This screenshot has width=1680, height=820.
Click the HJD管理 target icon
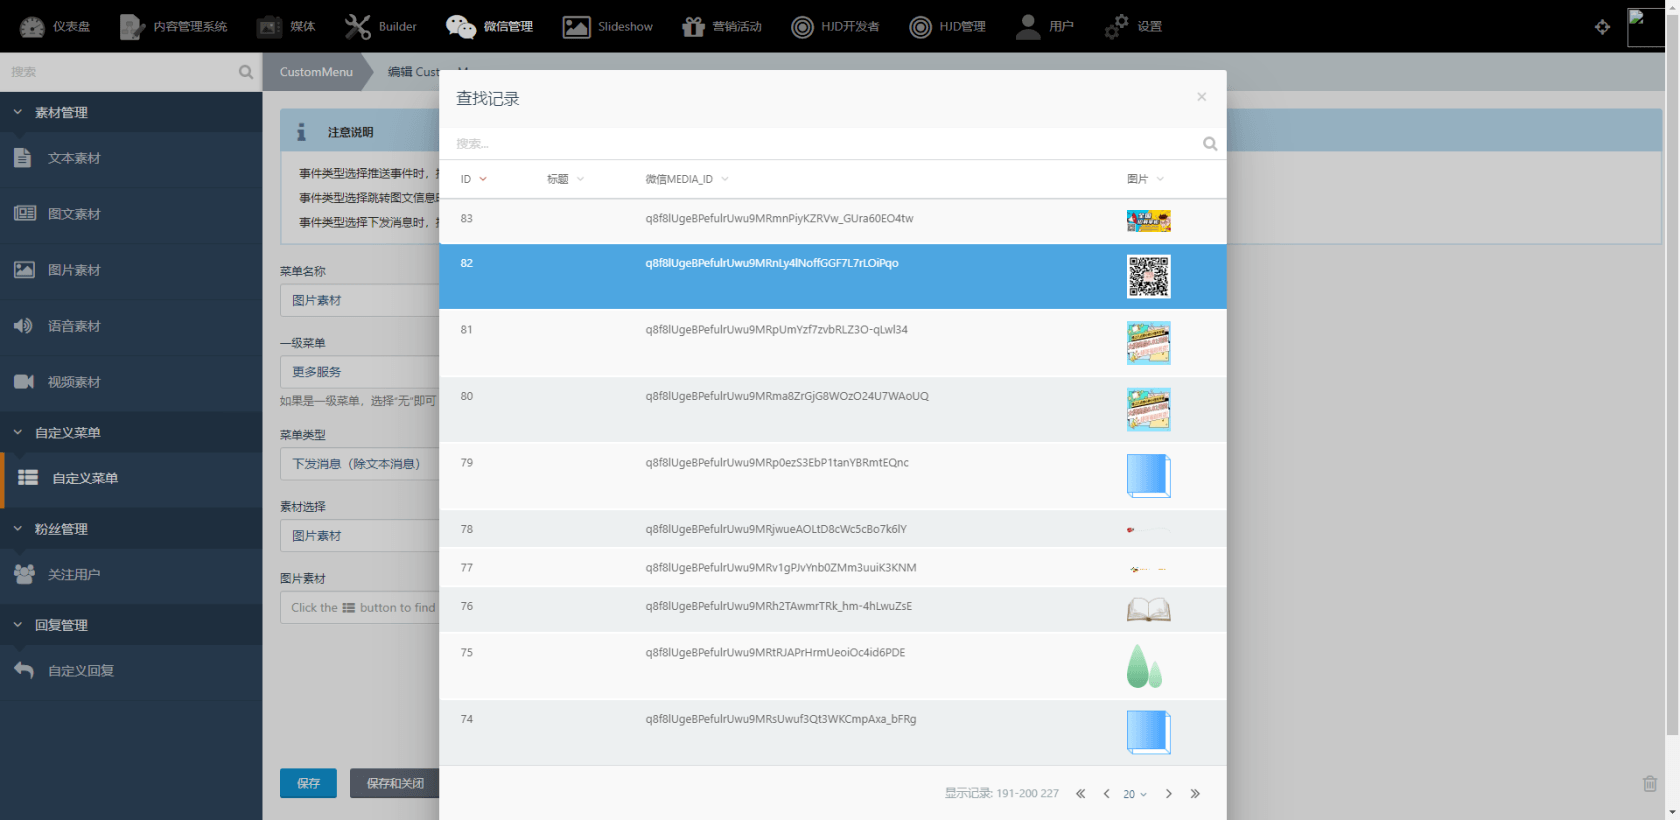[920, 27]
